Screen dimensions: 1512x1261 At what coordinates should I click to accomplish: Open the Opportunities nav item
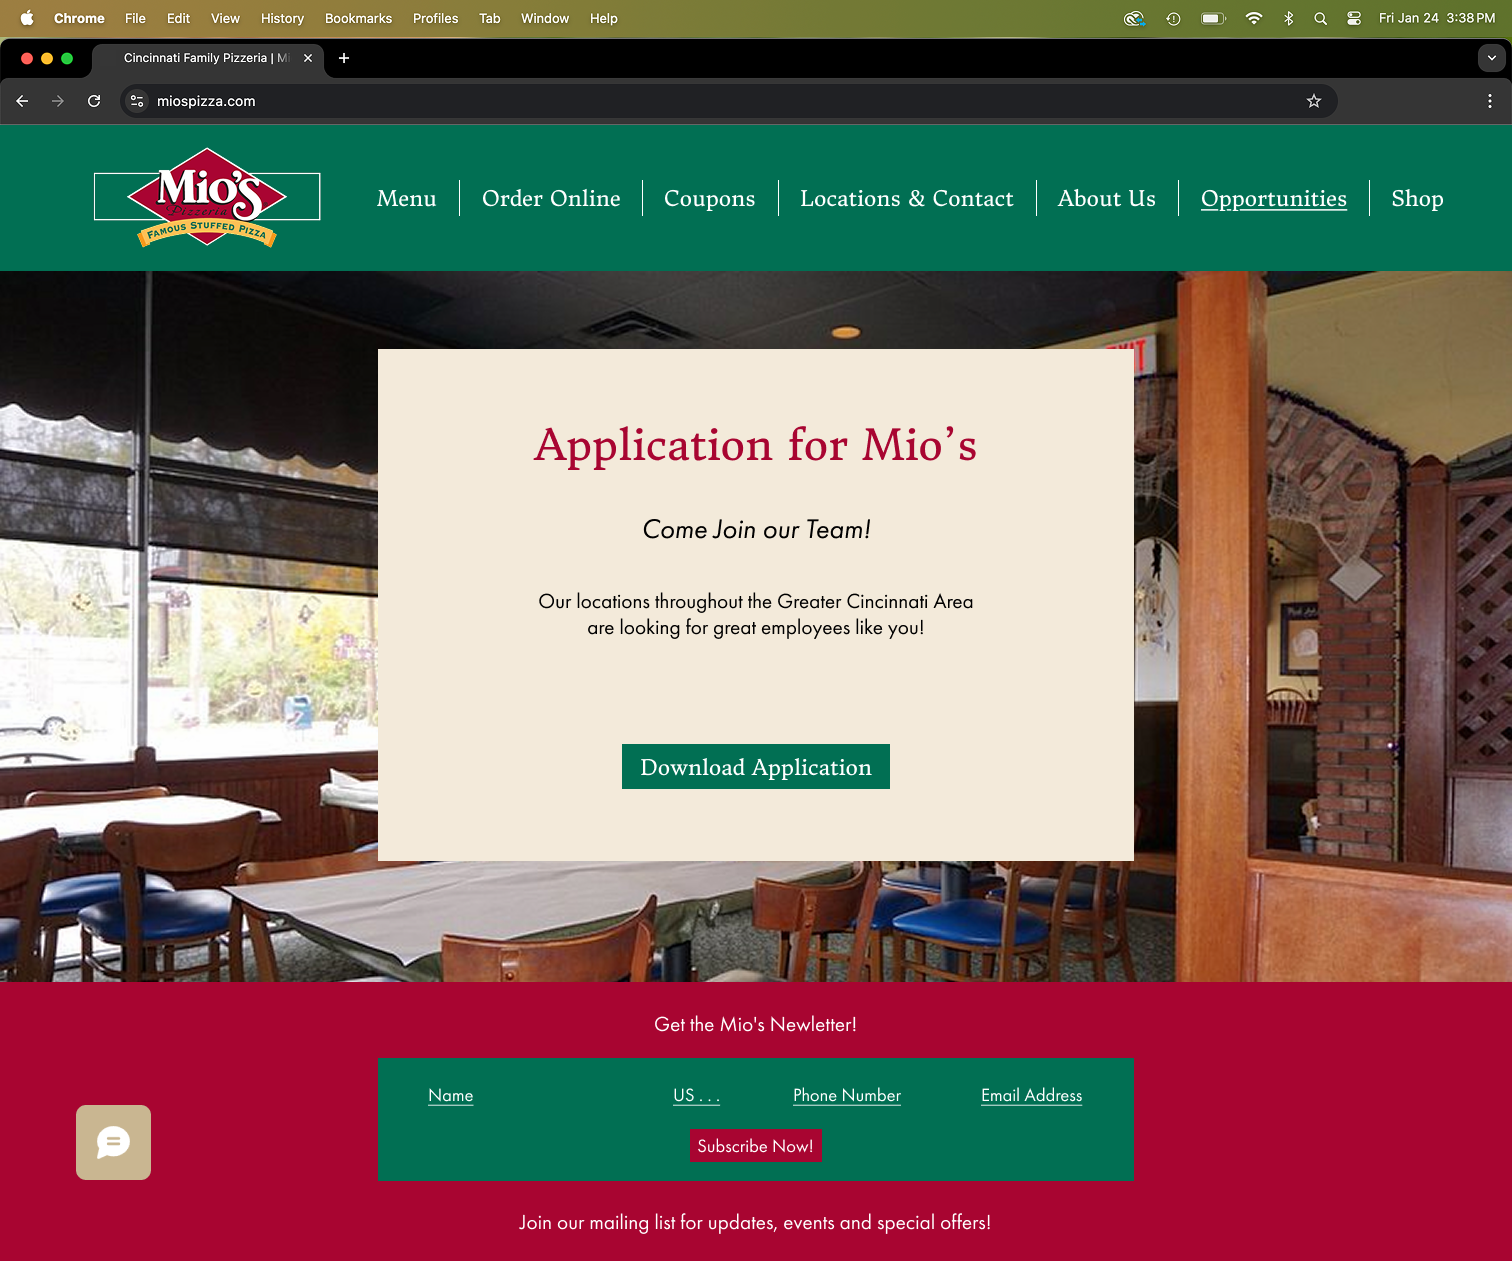[1274, 198]
